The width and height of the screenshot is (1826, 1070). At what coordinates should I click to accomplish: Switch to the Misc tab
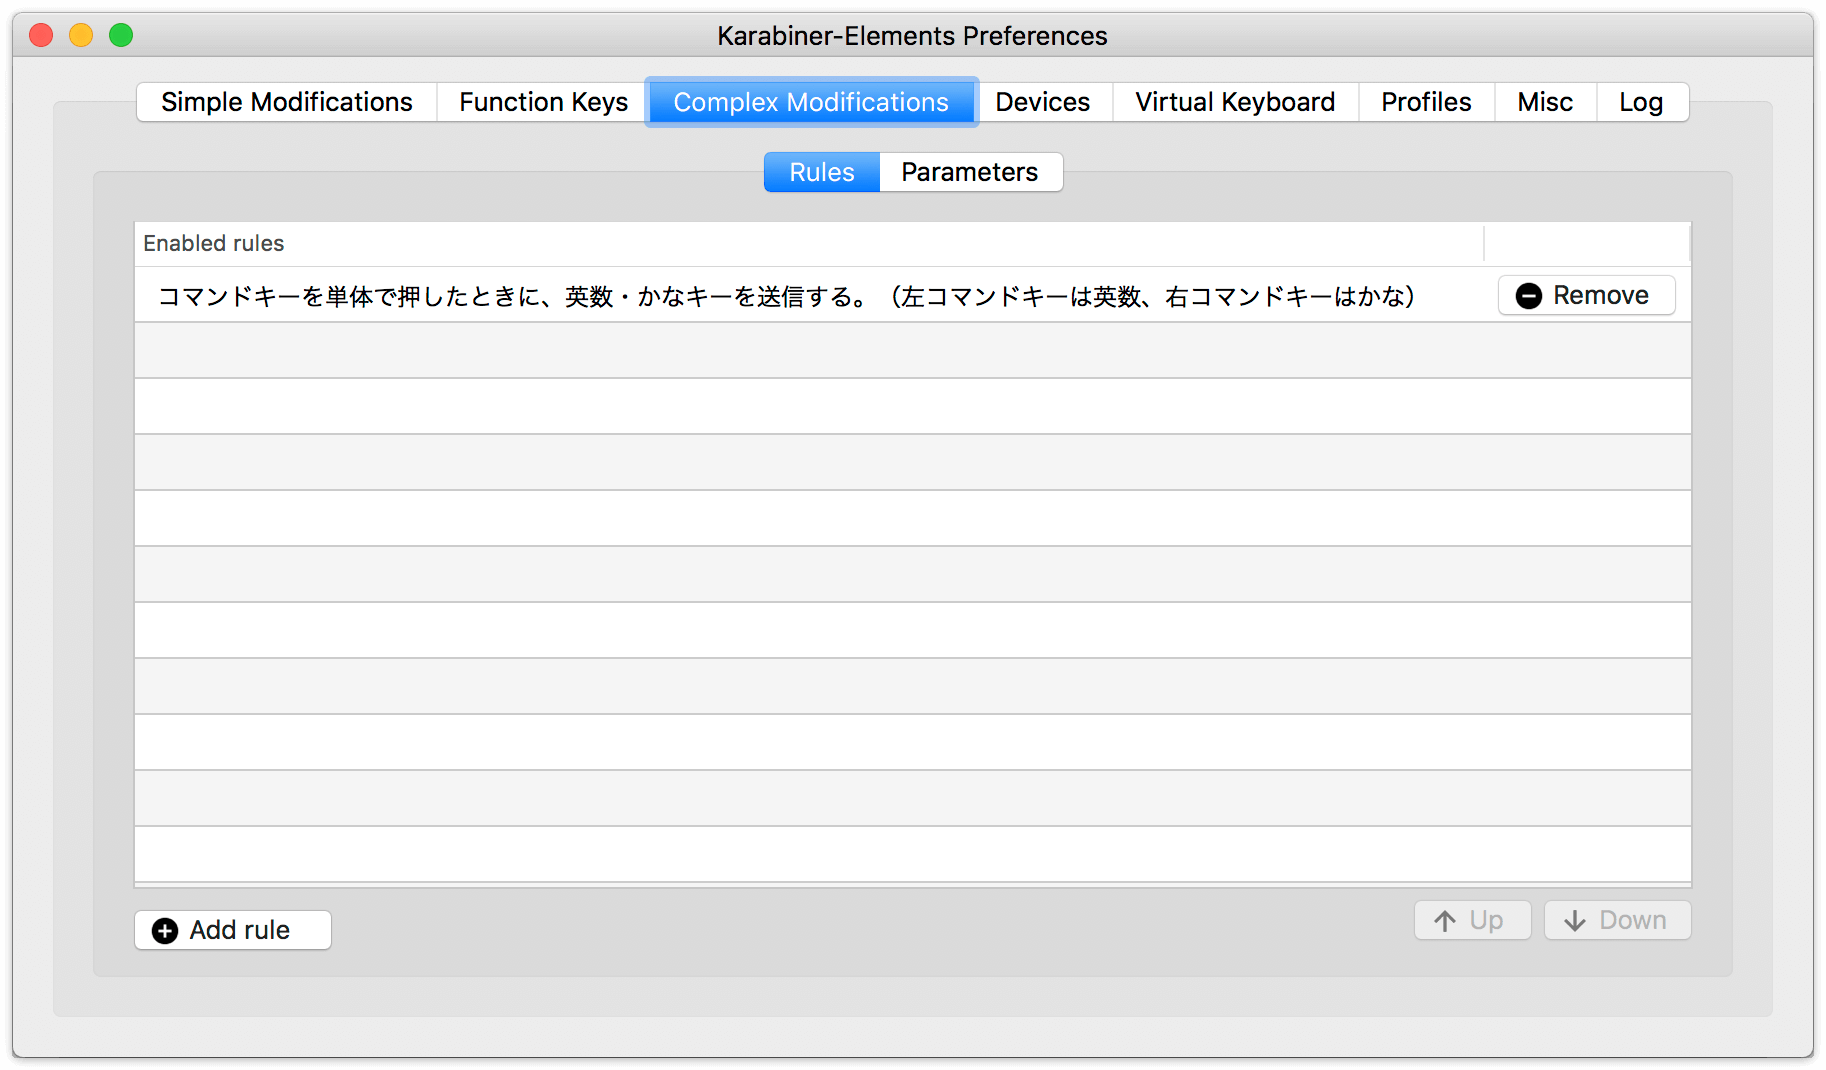[1545, 102]
